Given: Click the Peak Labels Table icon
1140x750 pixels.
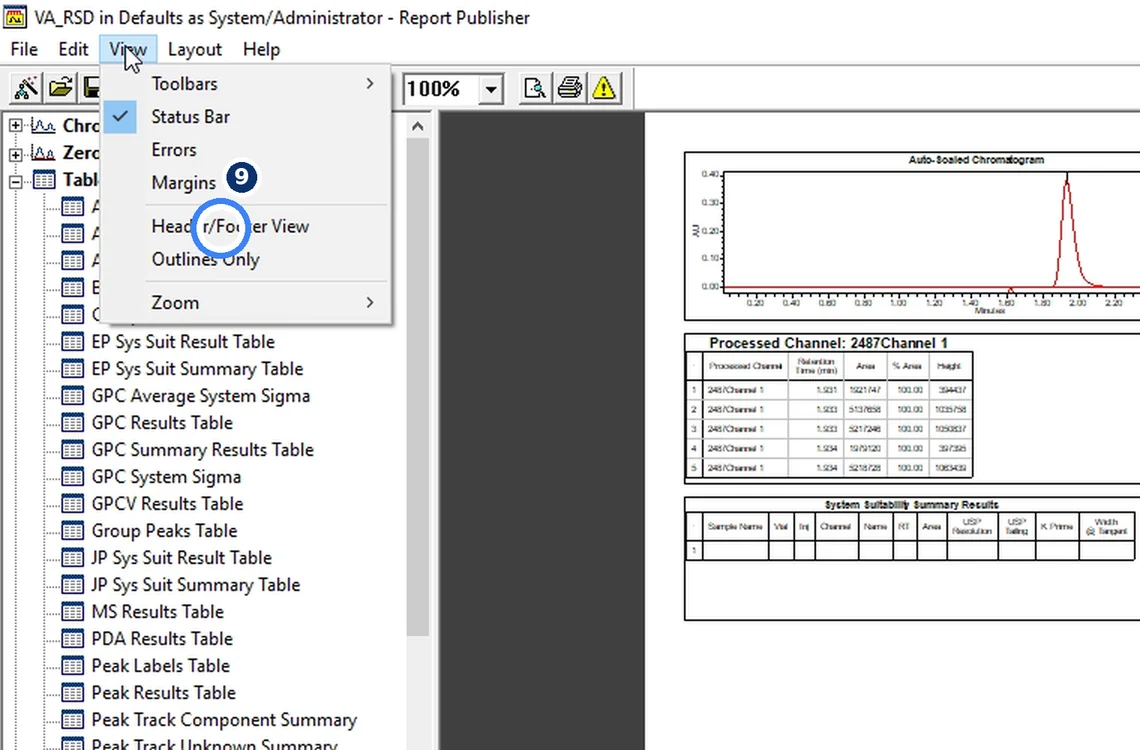Looking at the screenshot, I should (72, 665).
